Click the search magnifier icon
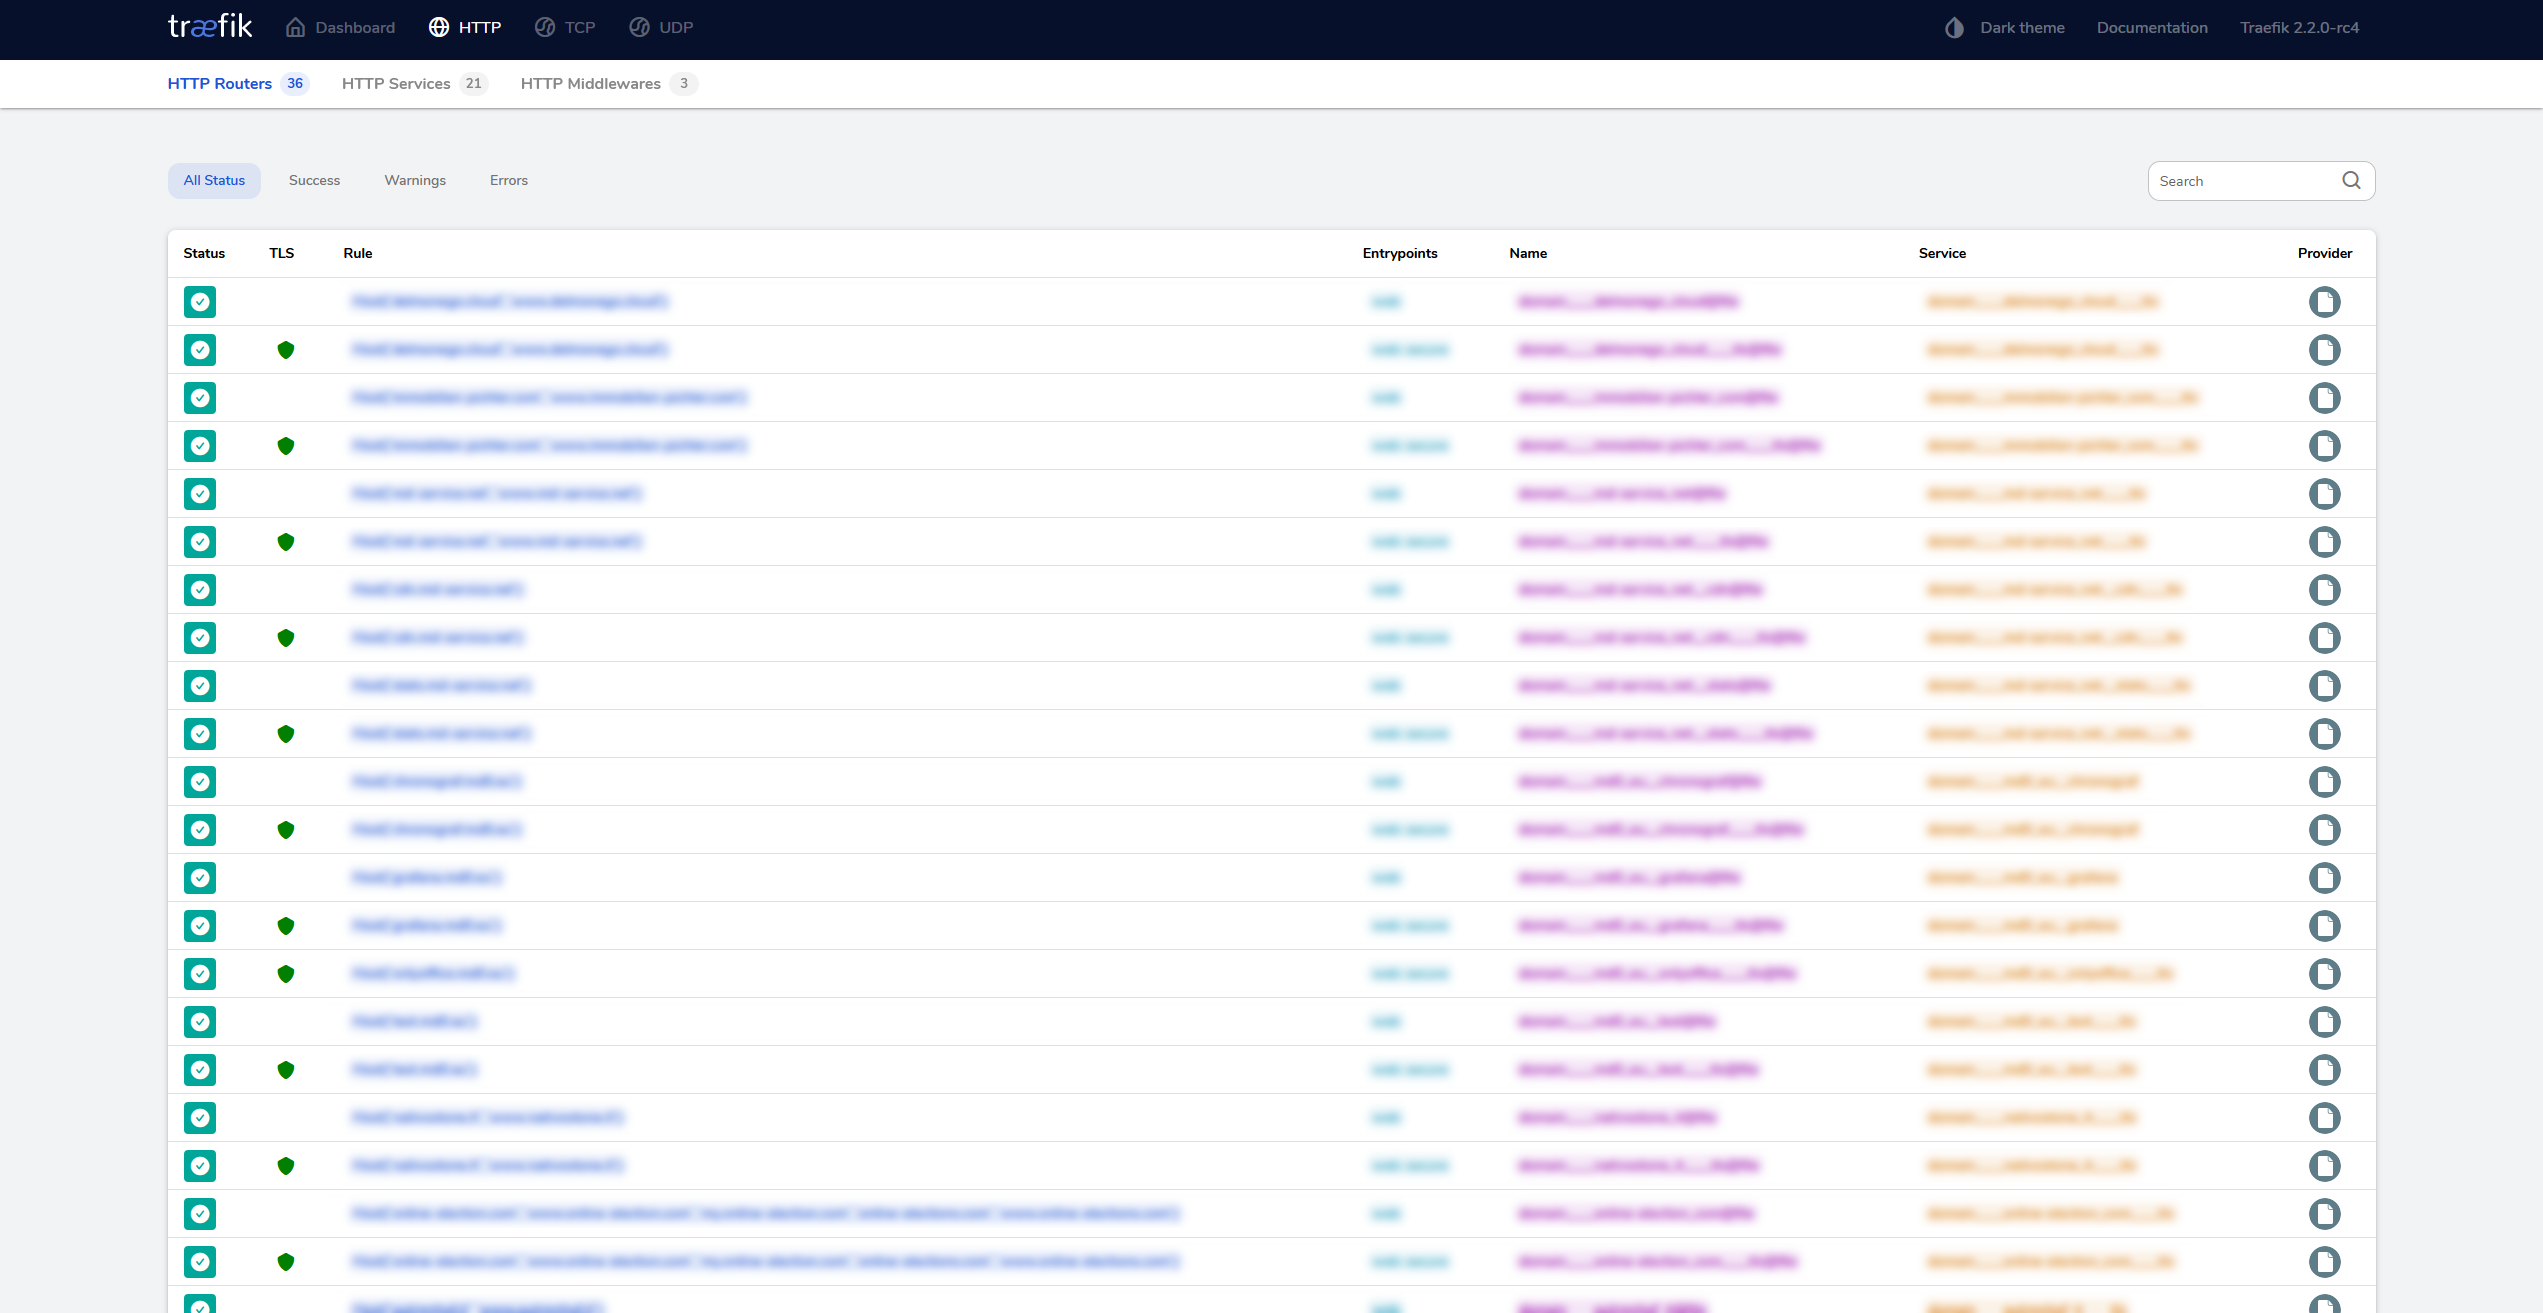Screen dimensions: 2543x1313 [x=2351, y=180]
